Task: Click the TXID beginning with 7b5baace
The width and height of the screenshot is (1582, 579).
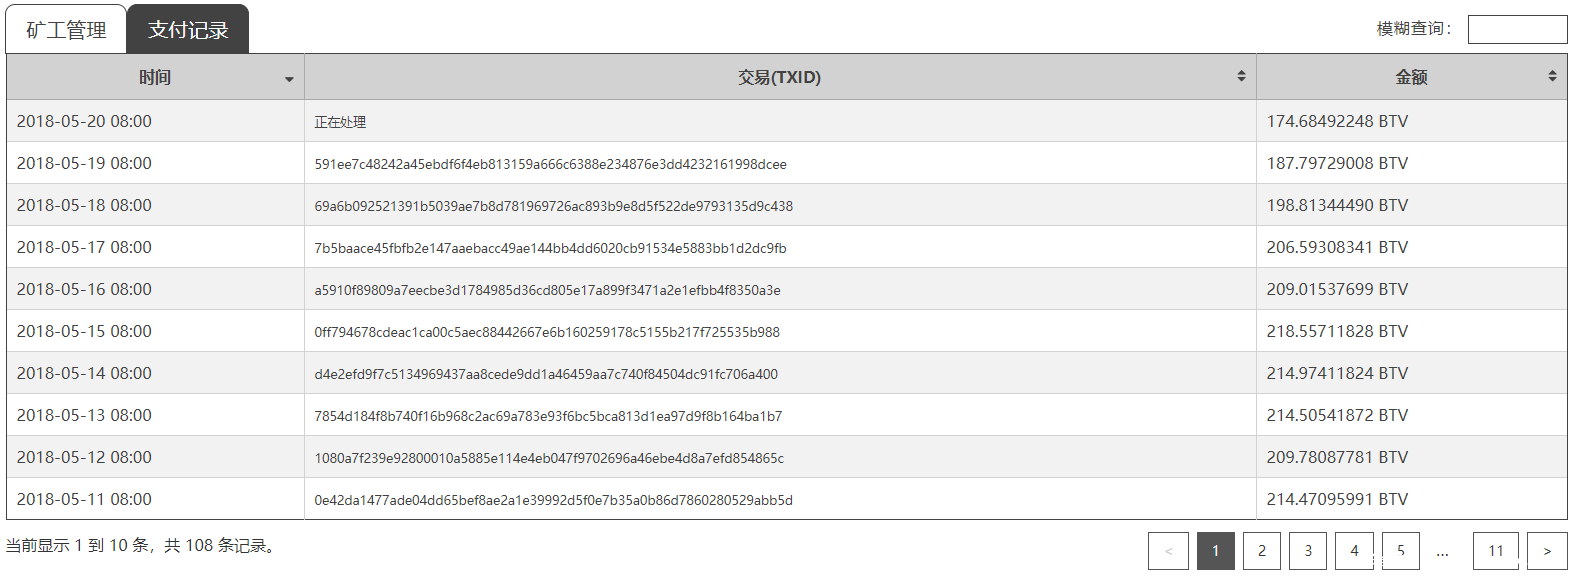Action: point(550,248)
